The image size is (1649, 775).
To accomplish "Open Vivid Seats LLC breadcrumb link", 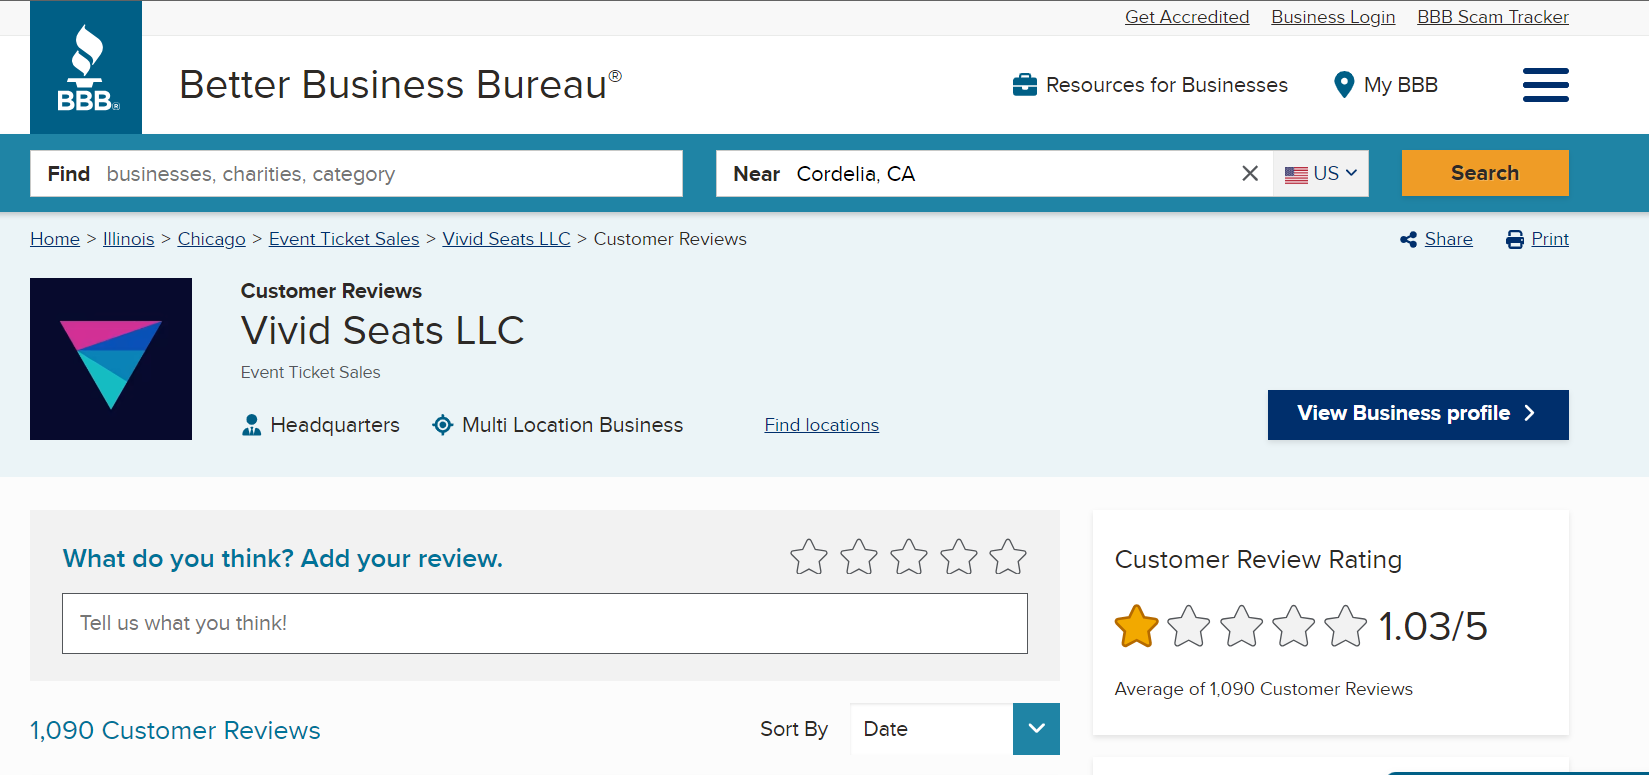I will 507,239.
